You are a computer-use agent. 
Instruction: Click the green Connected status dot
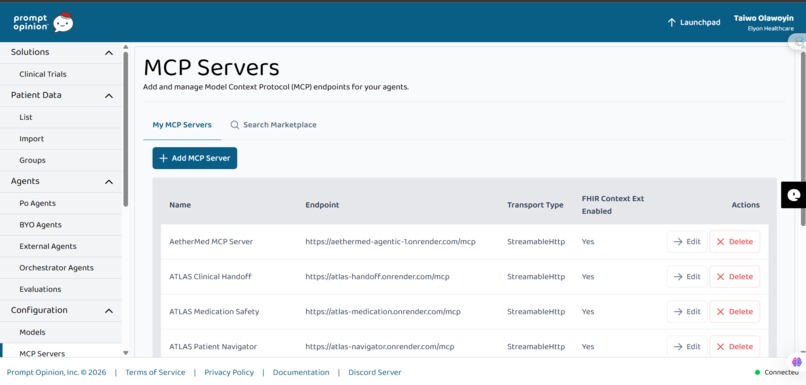click(x=757, y=372)
